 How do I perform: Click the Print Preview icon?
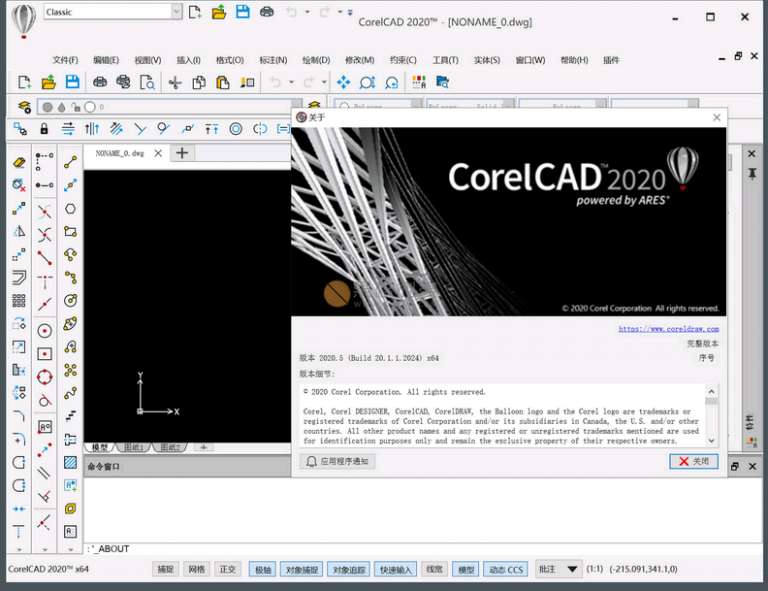click(x=147, y=82)
